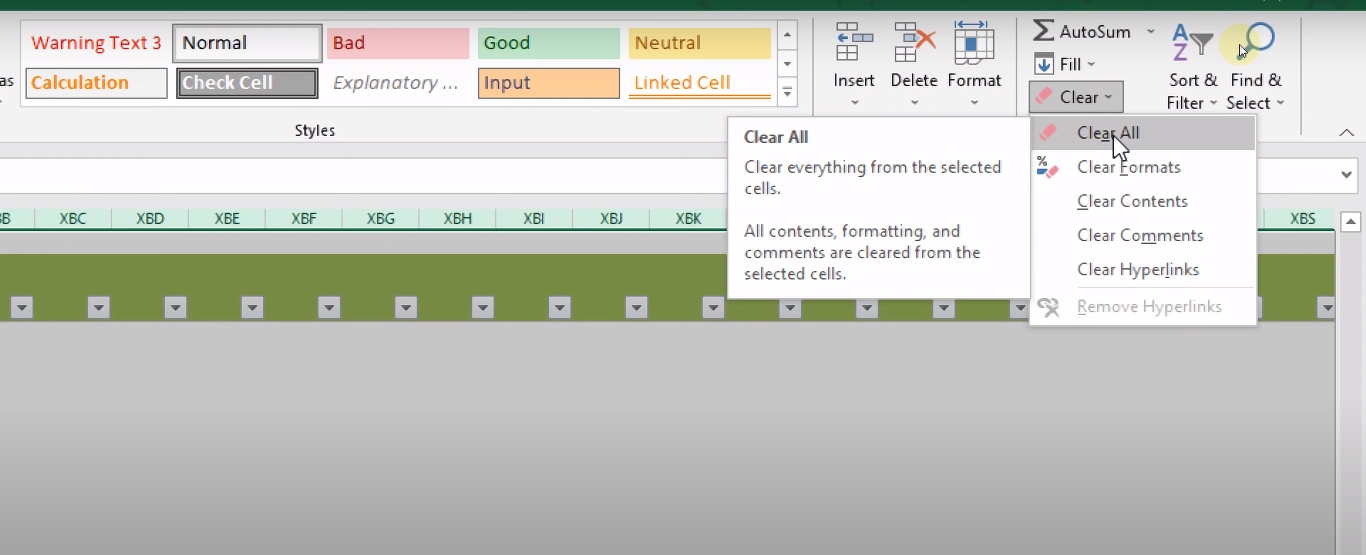Viewport: 1366px width, 555px height.
Task: Apply the Bad pink cell style
Action: (x=398, y=43)
